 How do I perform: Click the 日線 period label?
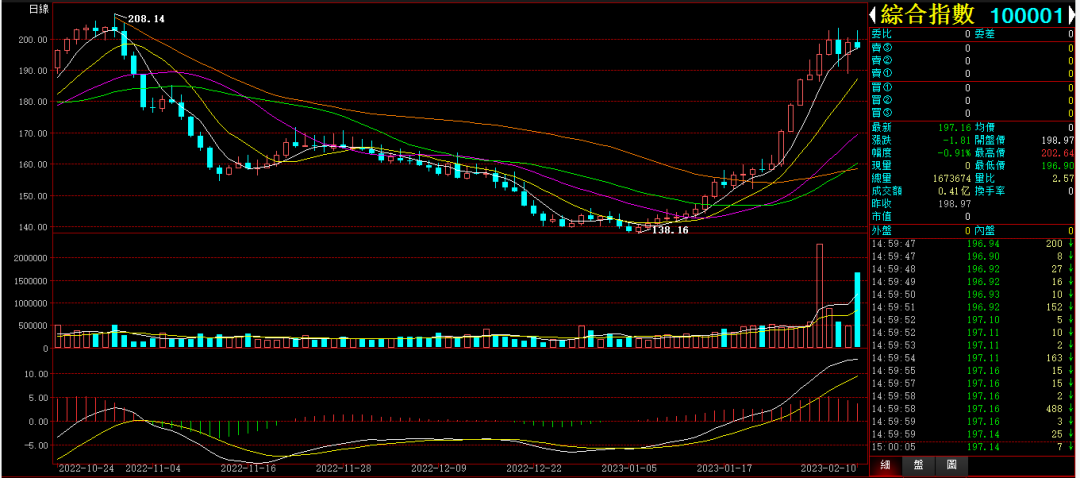pos(39,9)
